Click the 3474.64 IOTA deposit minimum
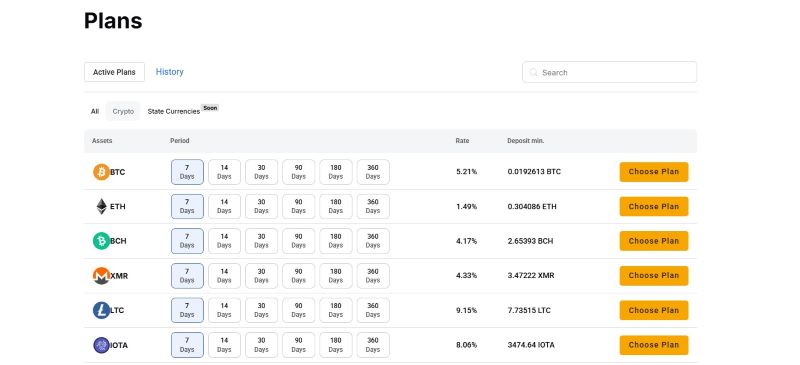Screen dimensions: 800x365 531,345
